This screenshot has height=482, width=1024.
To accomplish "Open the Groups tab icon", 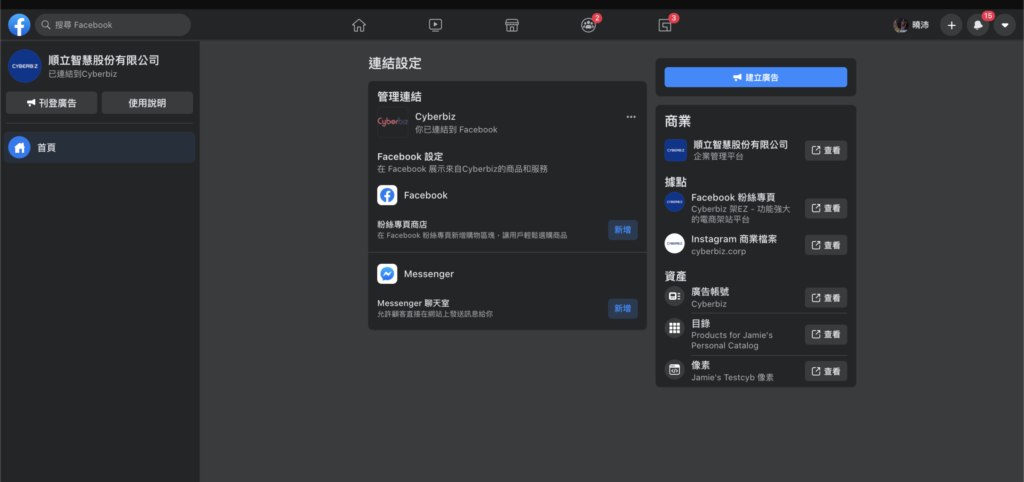I will pos(588,25).
